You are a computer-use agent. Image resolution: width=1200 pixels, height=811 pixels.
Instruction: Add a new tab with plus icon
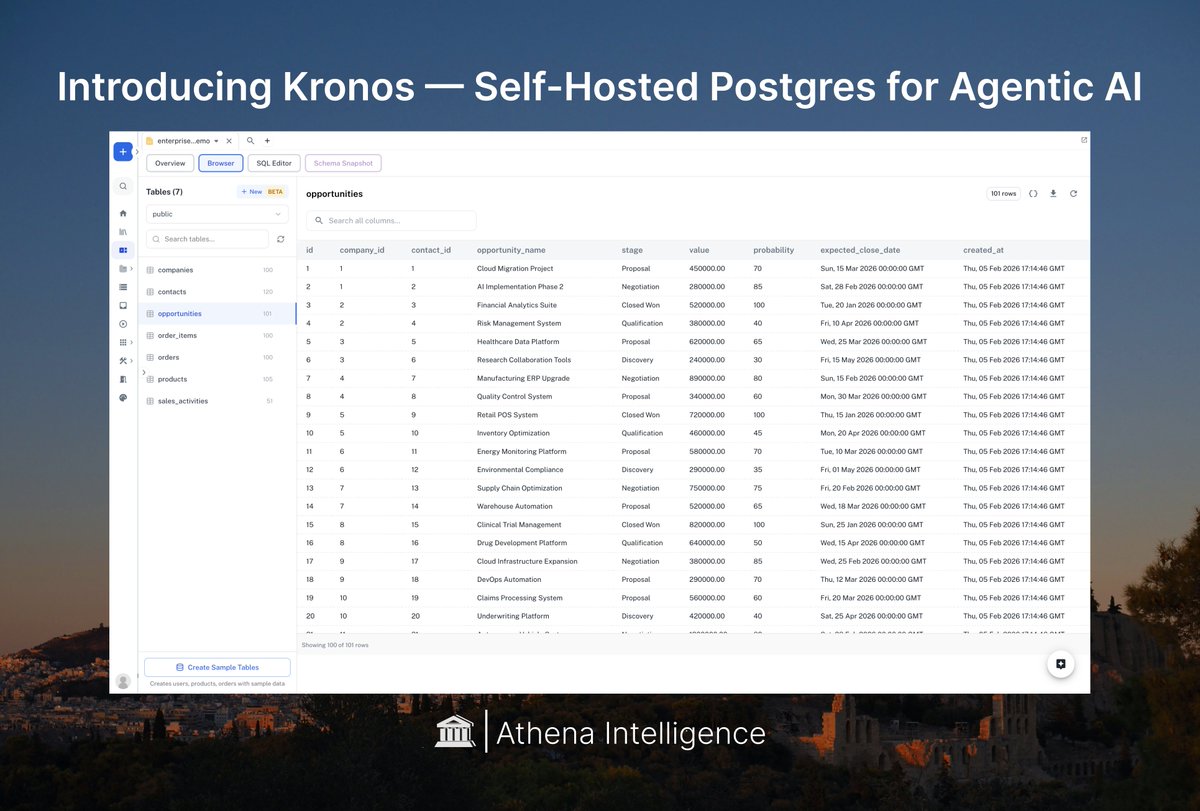coord(267,141)
